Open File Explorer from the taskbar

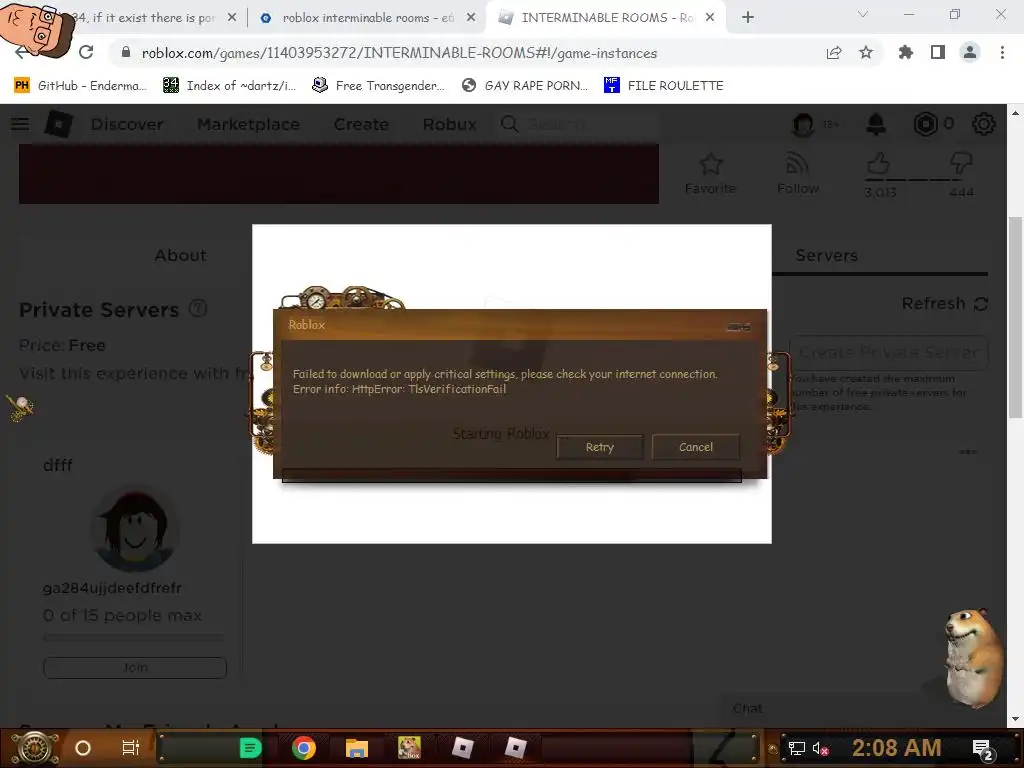pyautogui.click(x=357, y=748)
